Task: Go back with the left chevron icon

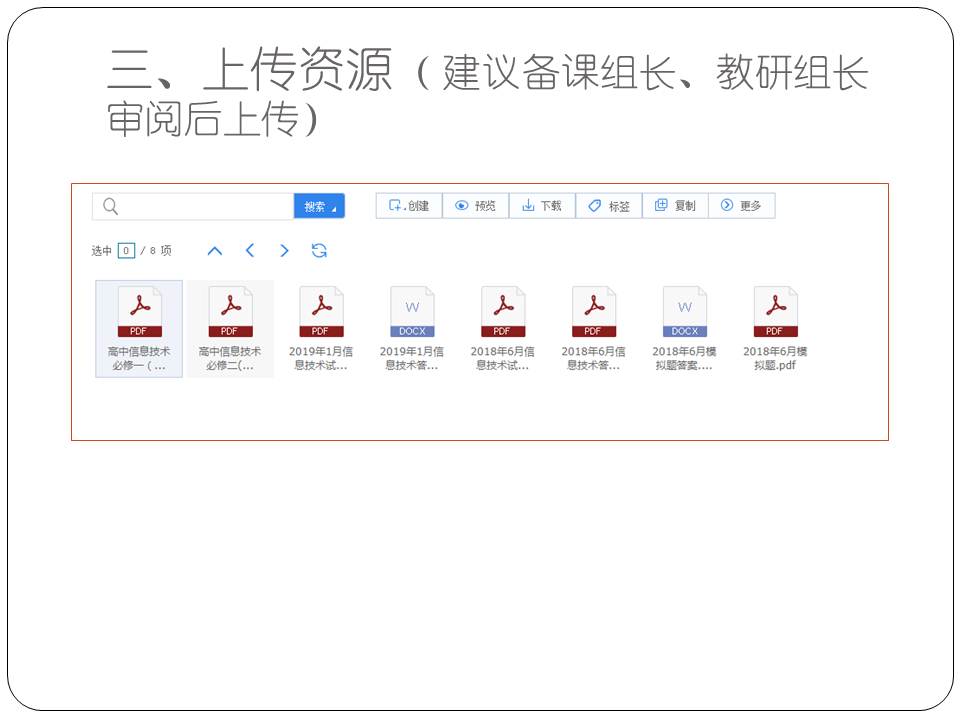Action: 250,251
